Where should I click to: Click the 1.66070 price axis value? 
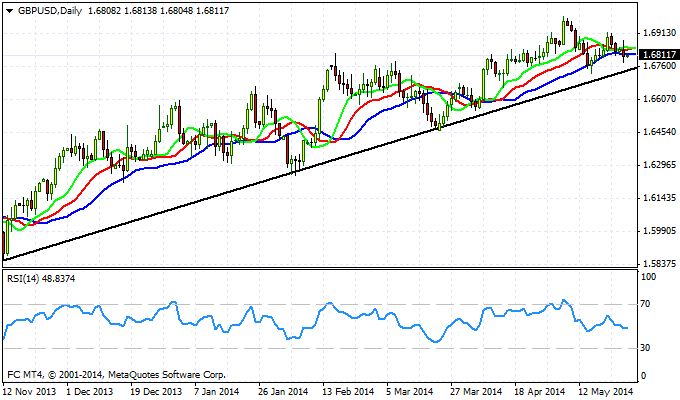(x=660, y=99)
